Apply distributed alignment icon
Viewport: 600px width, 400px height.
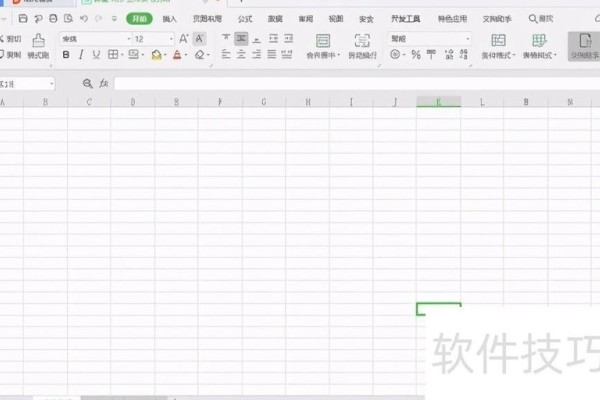click(287, 55)
